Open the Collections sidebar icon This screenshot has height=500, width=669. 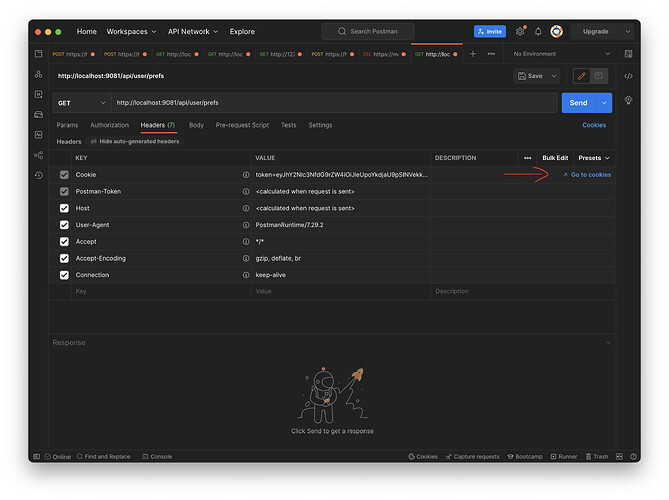point(38,54)
